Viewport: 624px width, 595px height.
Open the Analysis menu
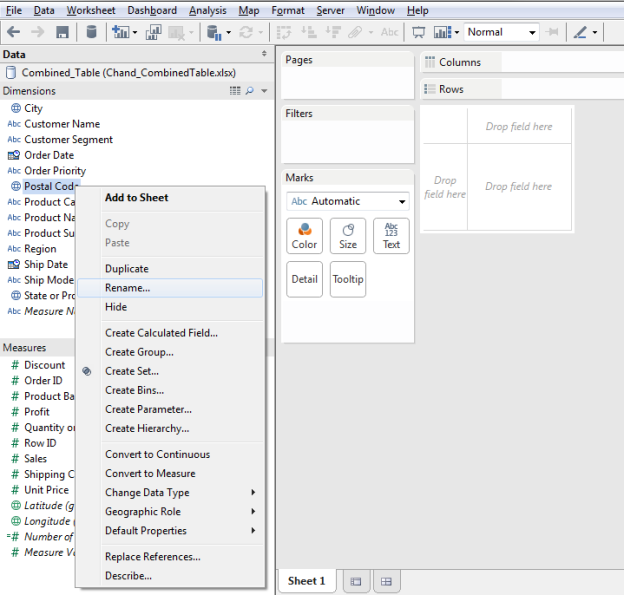coord(208,10)
